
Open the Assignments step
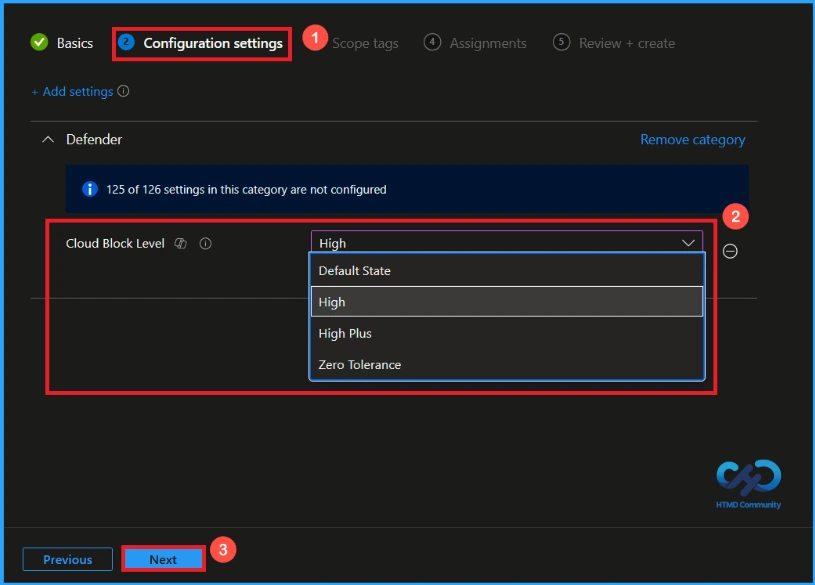[x=487, y=43]
